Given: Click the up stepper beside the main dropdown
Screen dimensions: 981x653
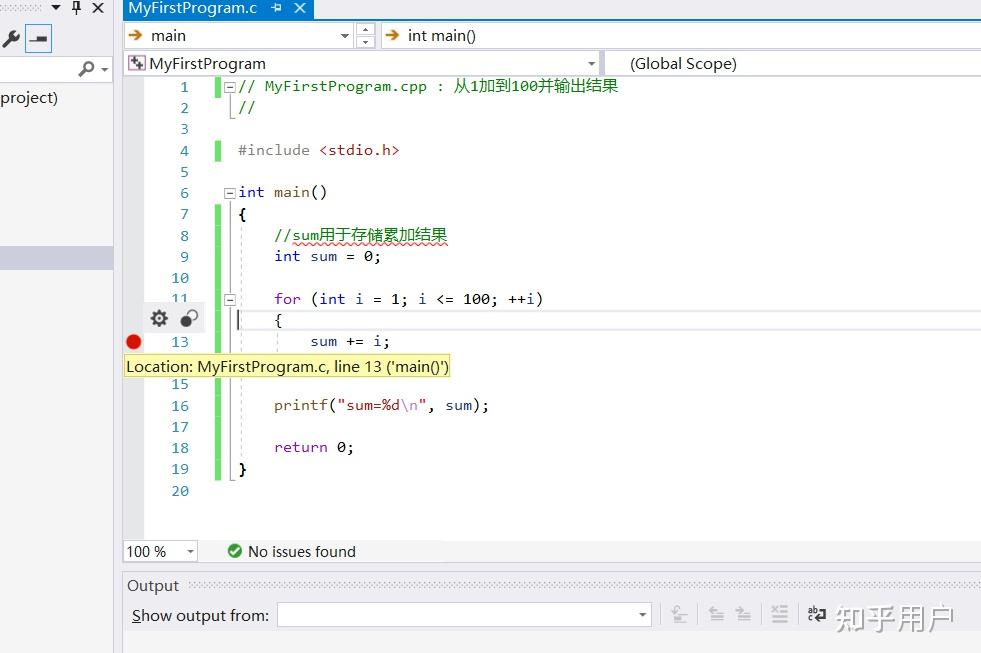Looking at the screenshot, I should coord(365,30).
